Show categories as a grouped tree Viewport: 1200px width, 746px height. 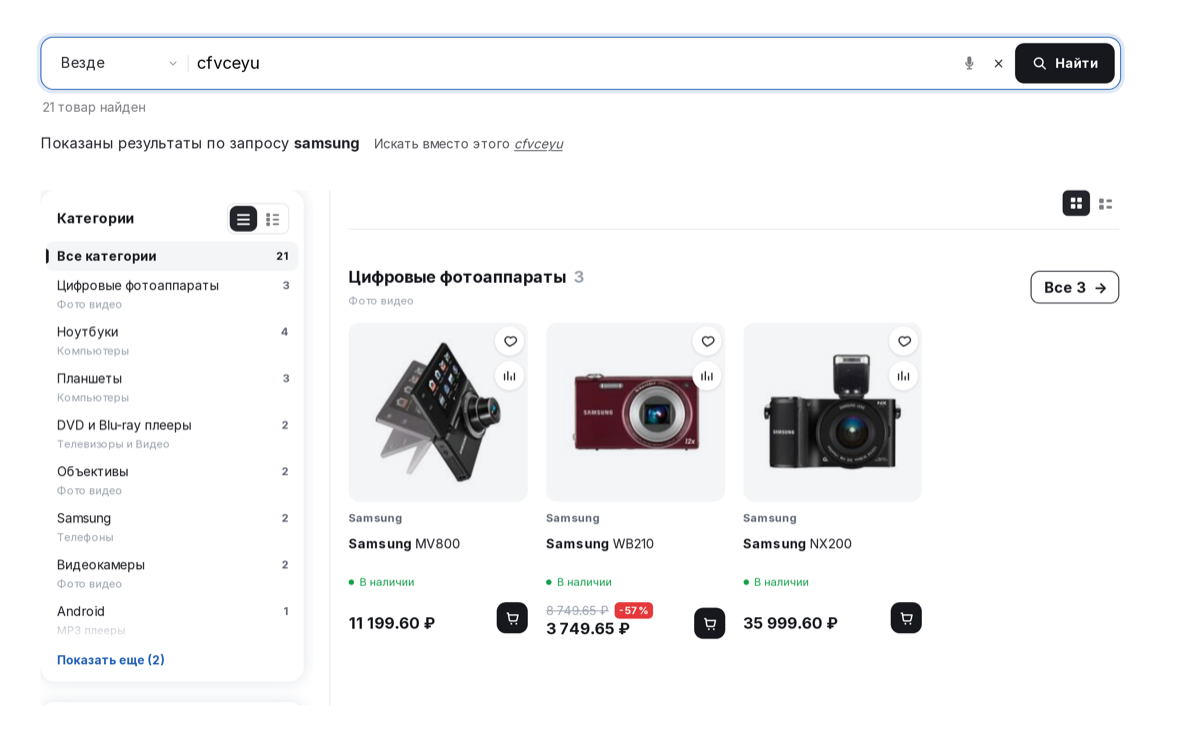(x=272, y=219)
